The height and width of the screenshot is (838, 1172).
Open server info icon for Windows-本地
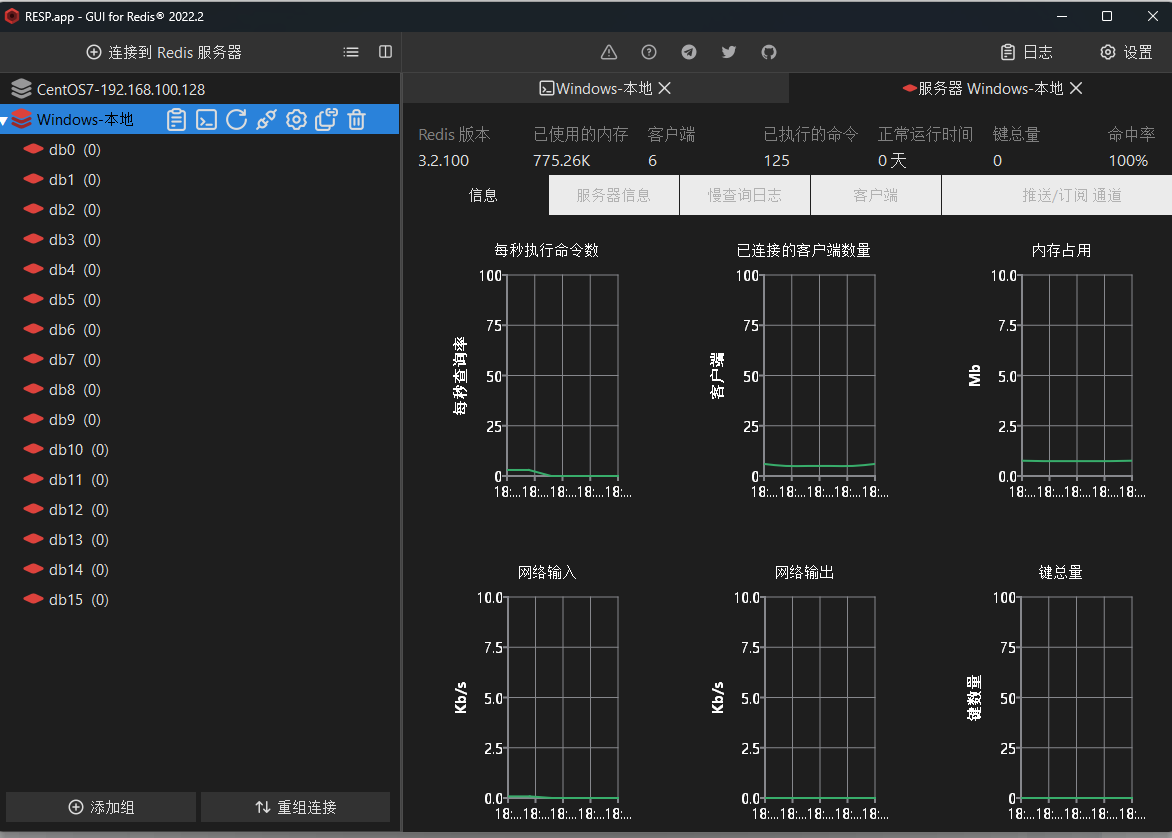pos(176,120)
